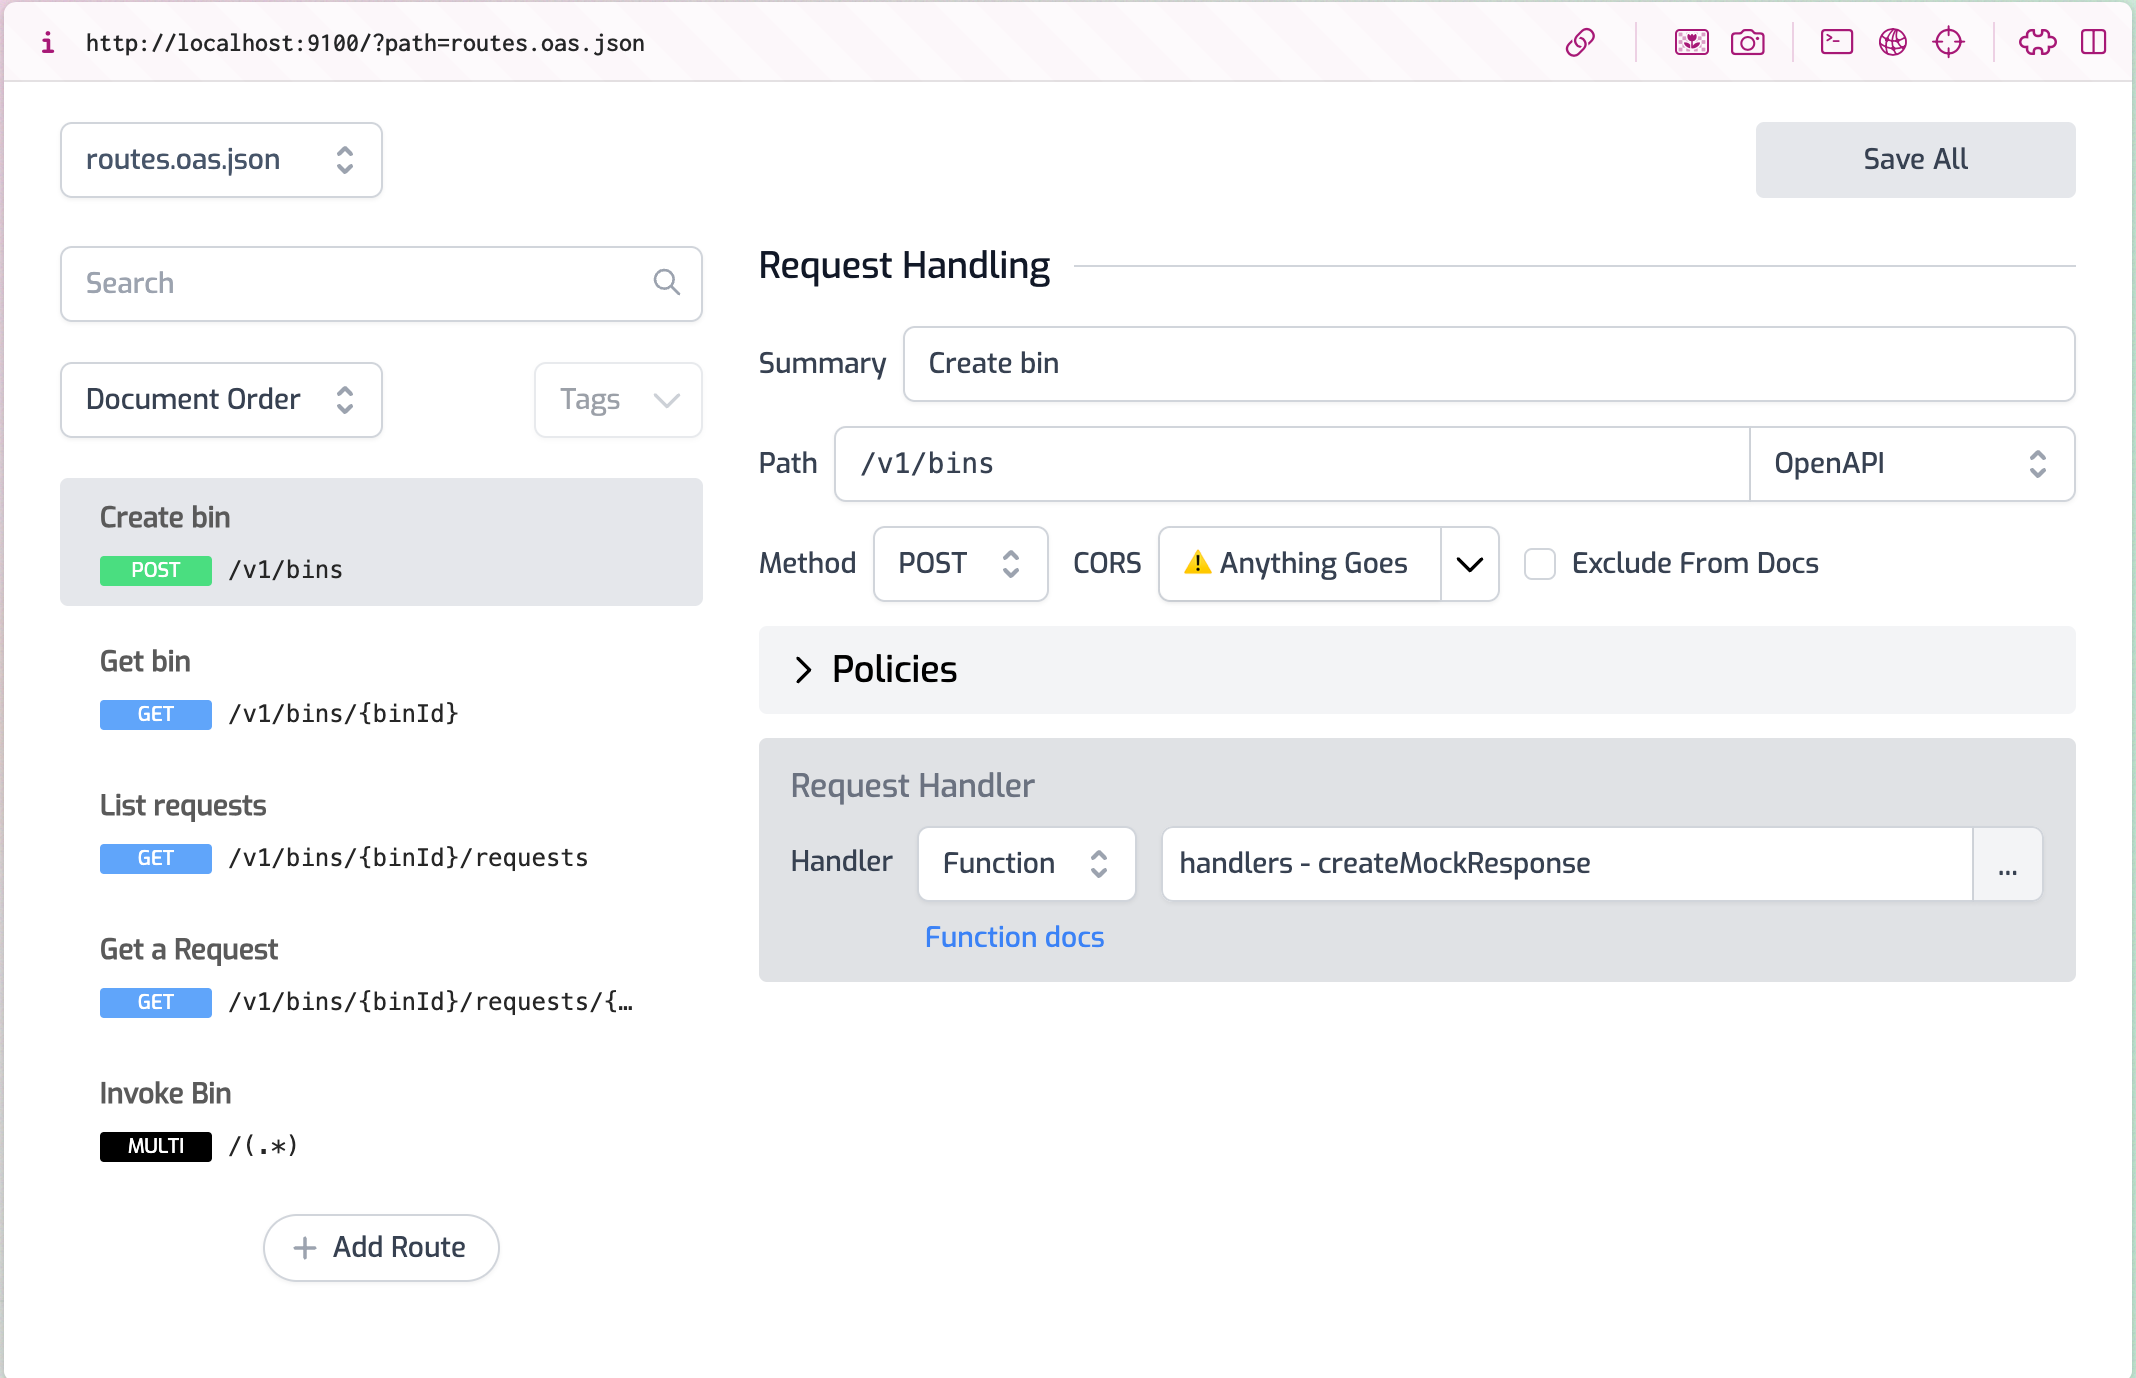Select the Get bin route
2136x1378 pixels.
click(381, 686)
